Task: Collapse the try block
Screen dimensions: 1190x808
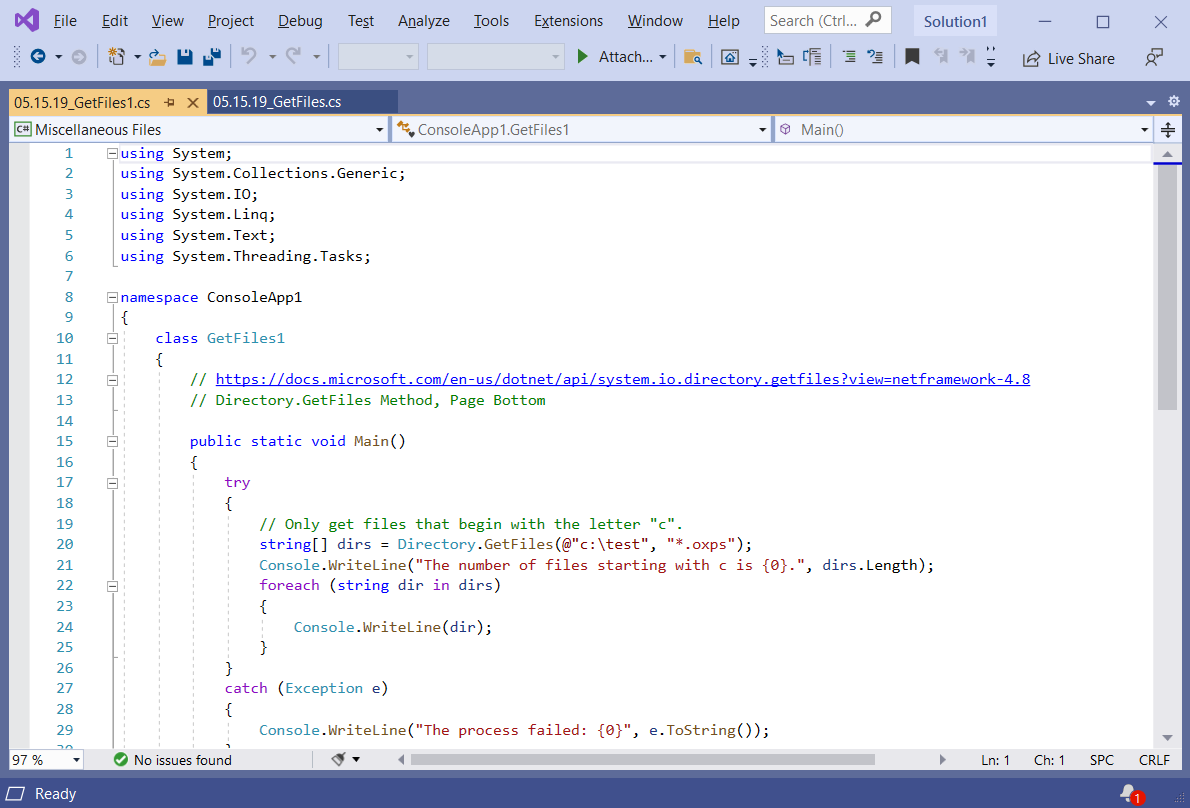Action: point(112,483)
